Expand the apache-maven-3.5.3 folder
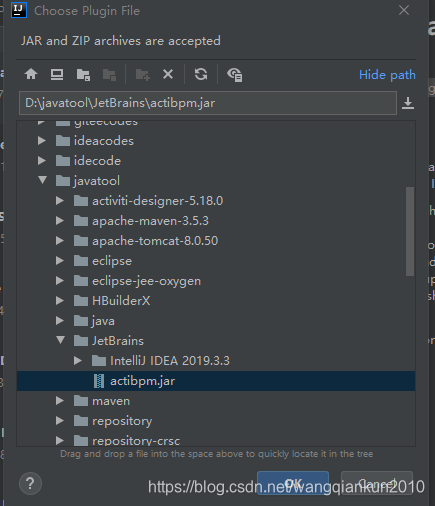 (60, 221)
